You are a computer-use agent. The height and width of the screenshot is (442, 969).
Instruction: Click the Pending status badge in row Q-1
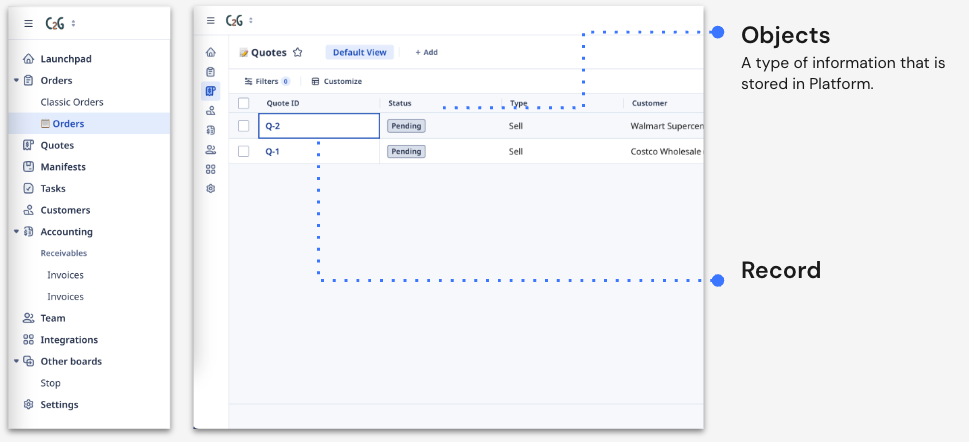[407, 151]
